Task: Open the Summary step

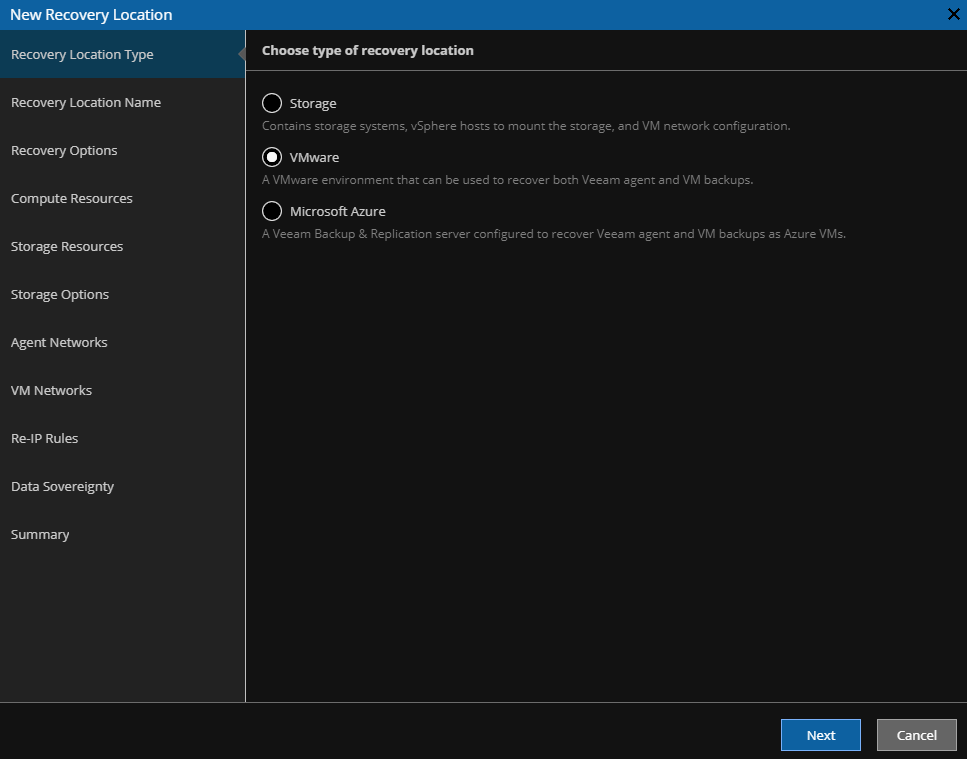Action: click(x=123, y=535)
